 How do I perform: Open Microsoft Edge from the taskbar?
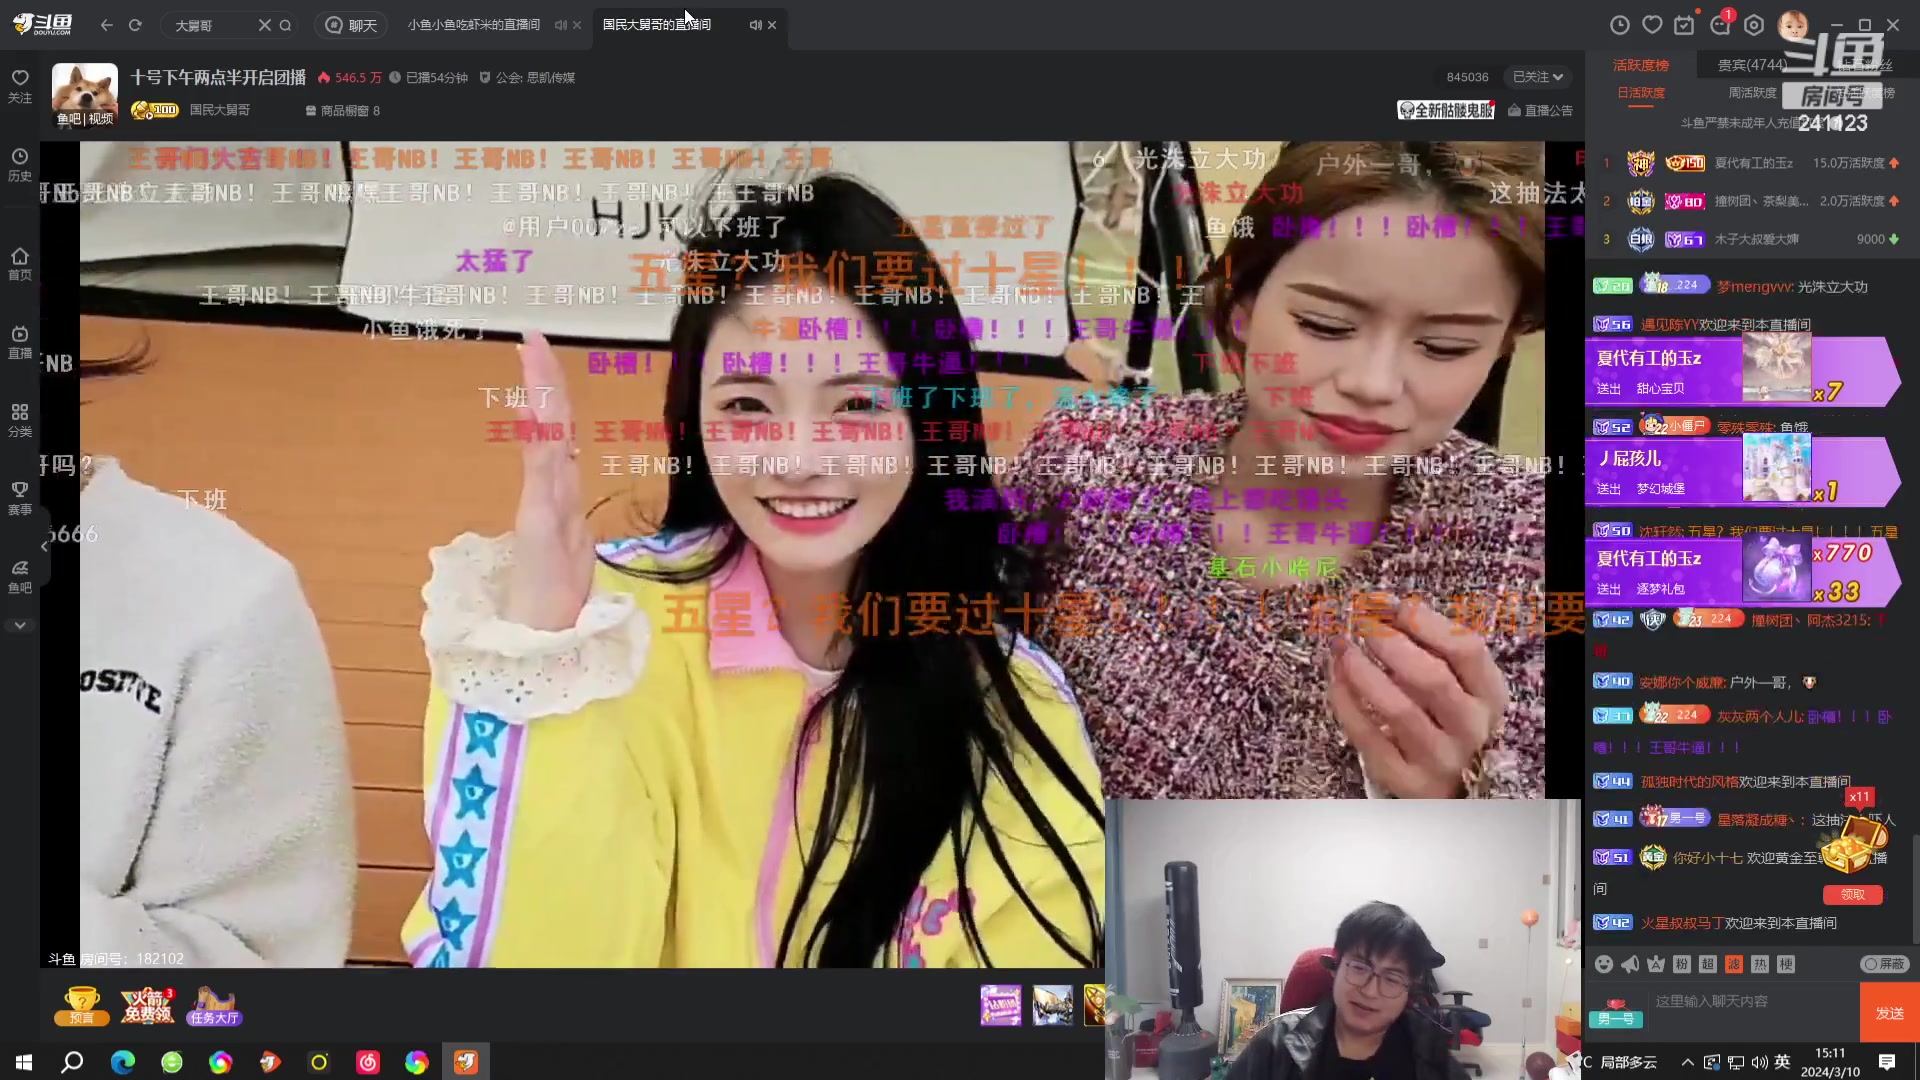click(x=122, y=1062)
